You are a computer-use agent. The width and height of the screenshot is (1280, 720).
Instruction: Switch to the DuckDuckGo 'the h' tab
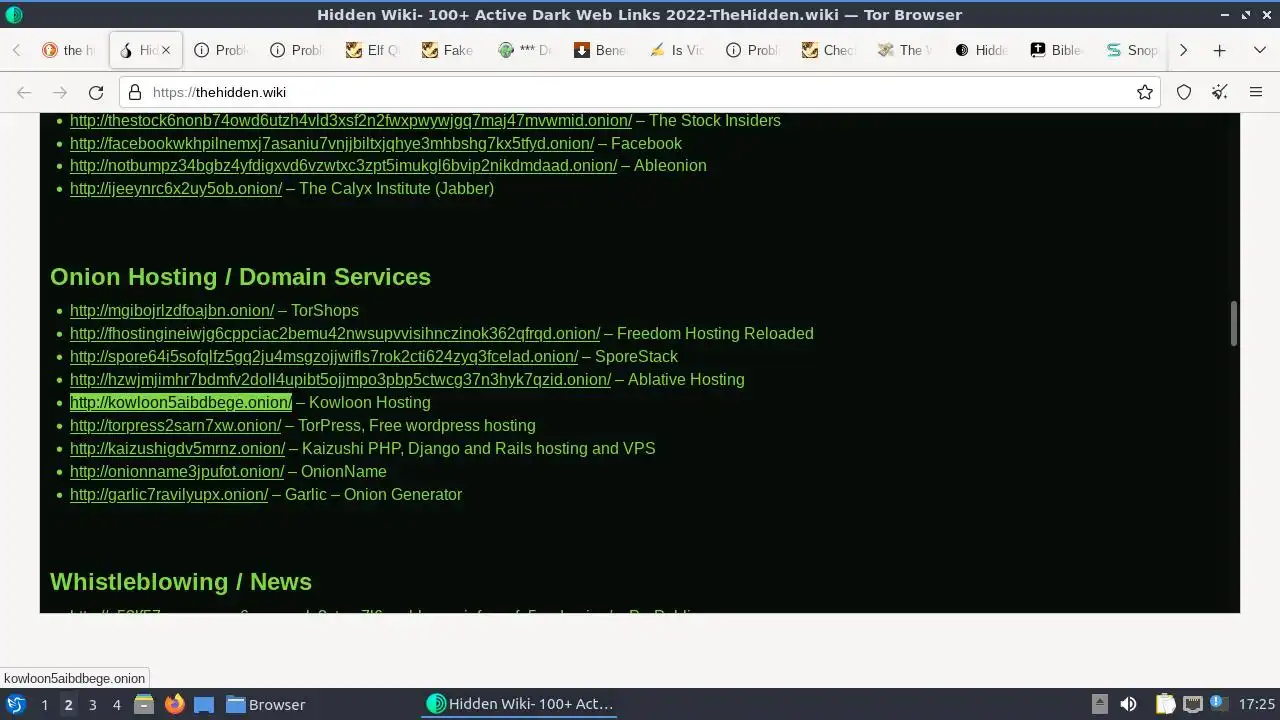pyautogui.click(x=68, y=50)
